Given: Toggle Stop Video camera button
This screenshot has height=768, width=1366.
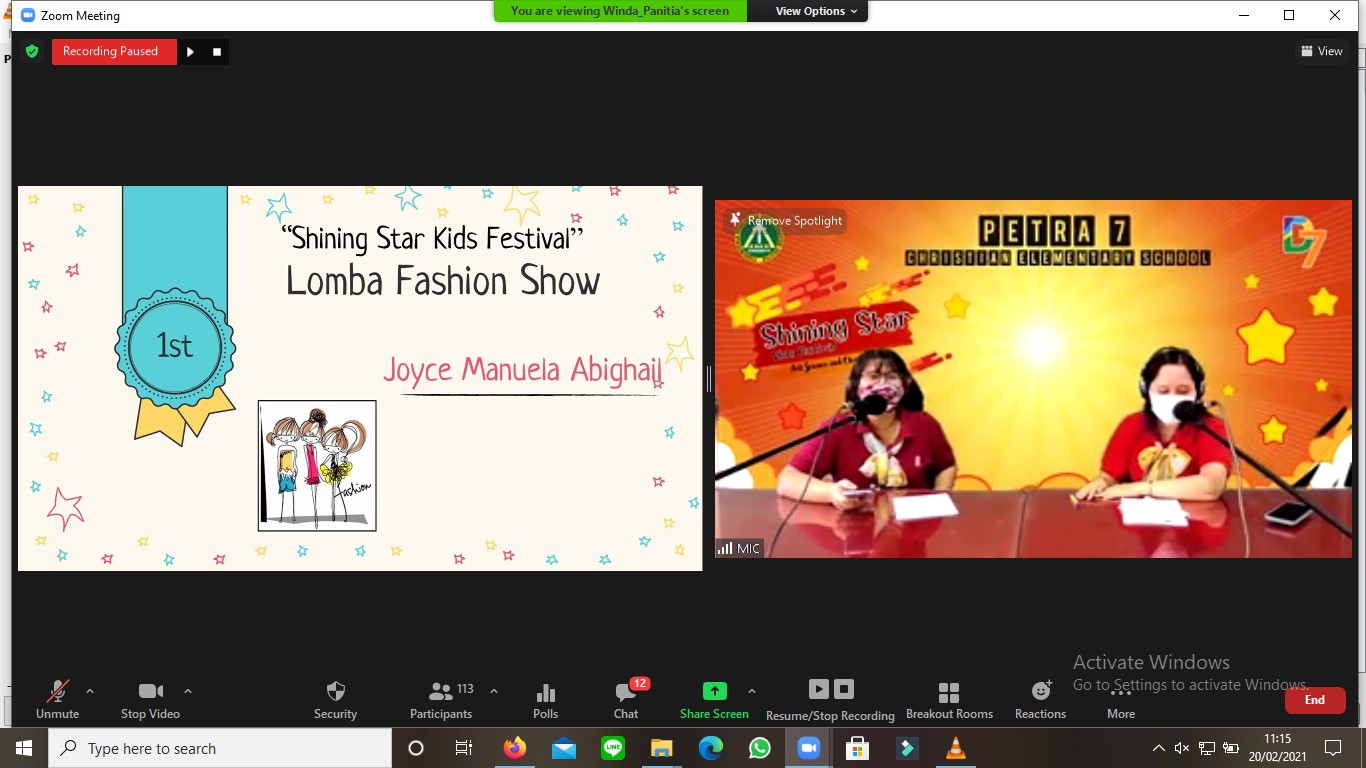Looking at the screenshot, I should tap(150, 692).
